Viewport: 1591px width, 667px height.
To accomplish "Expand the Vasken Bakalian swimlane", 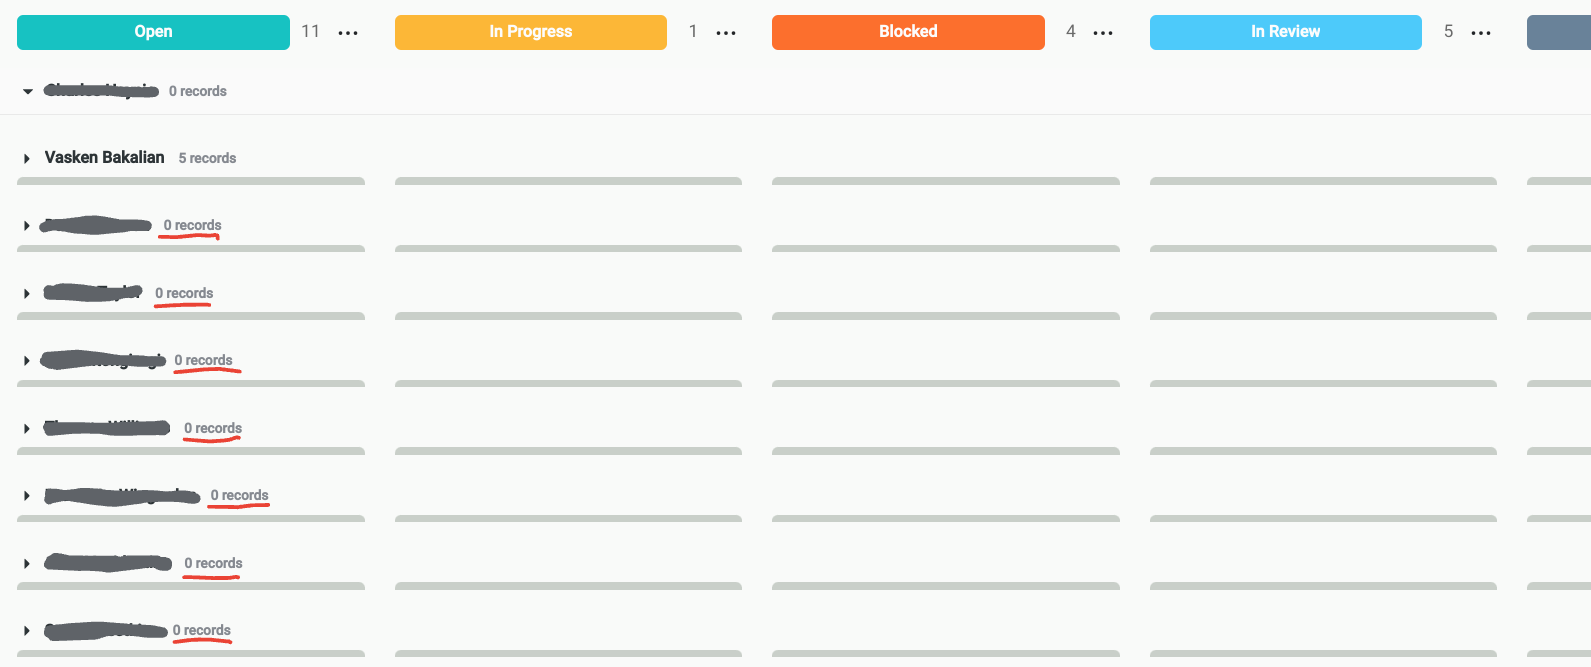I will pos(27,158).
